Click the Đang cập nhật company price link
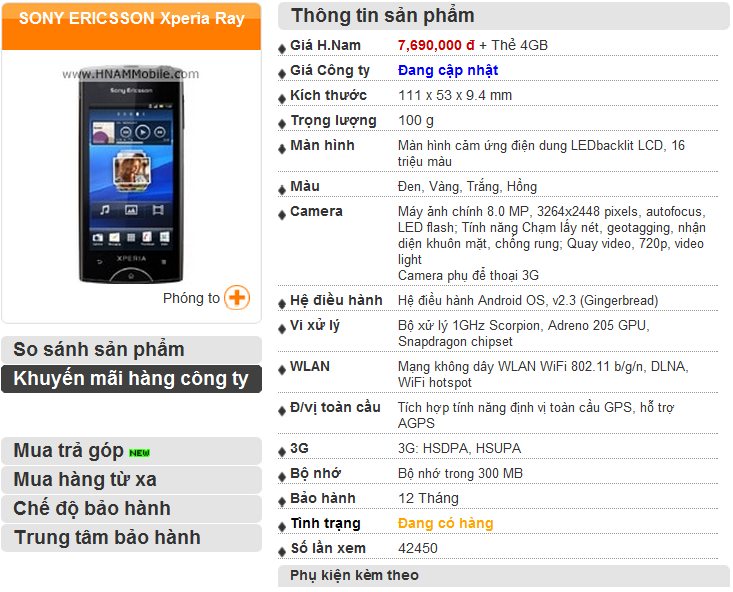Image resolution: width=733 pixels, height=592 pixels. [448, 70]
